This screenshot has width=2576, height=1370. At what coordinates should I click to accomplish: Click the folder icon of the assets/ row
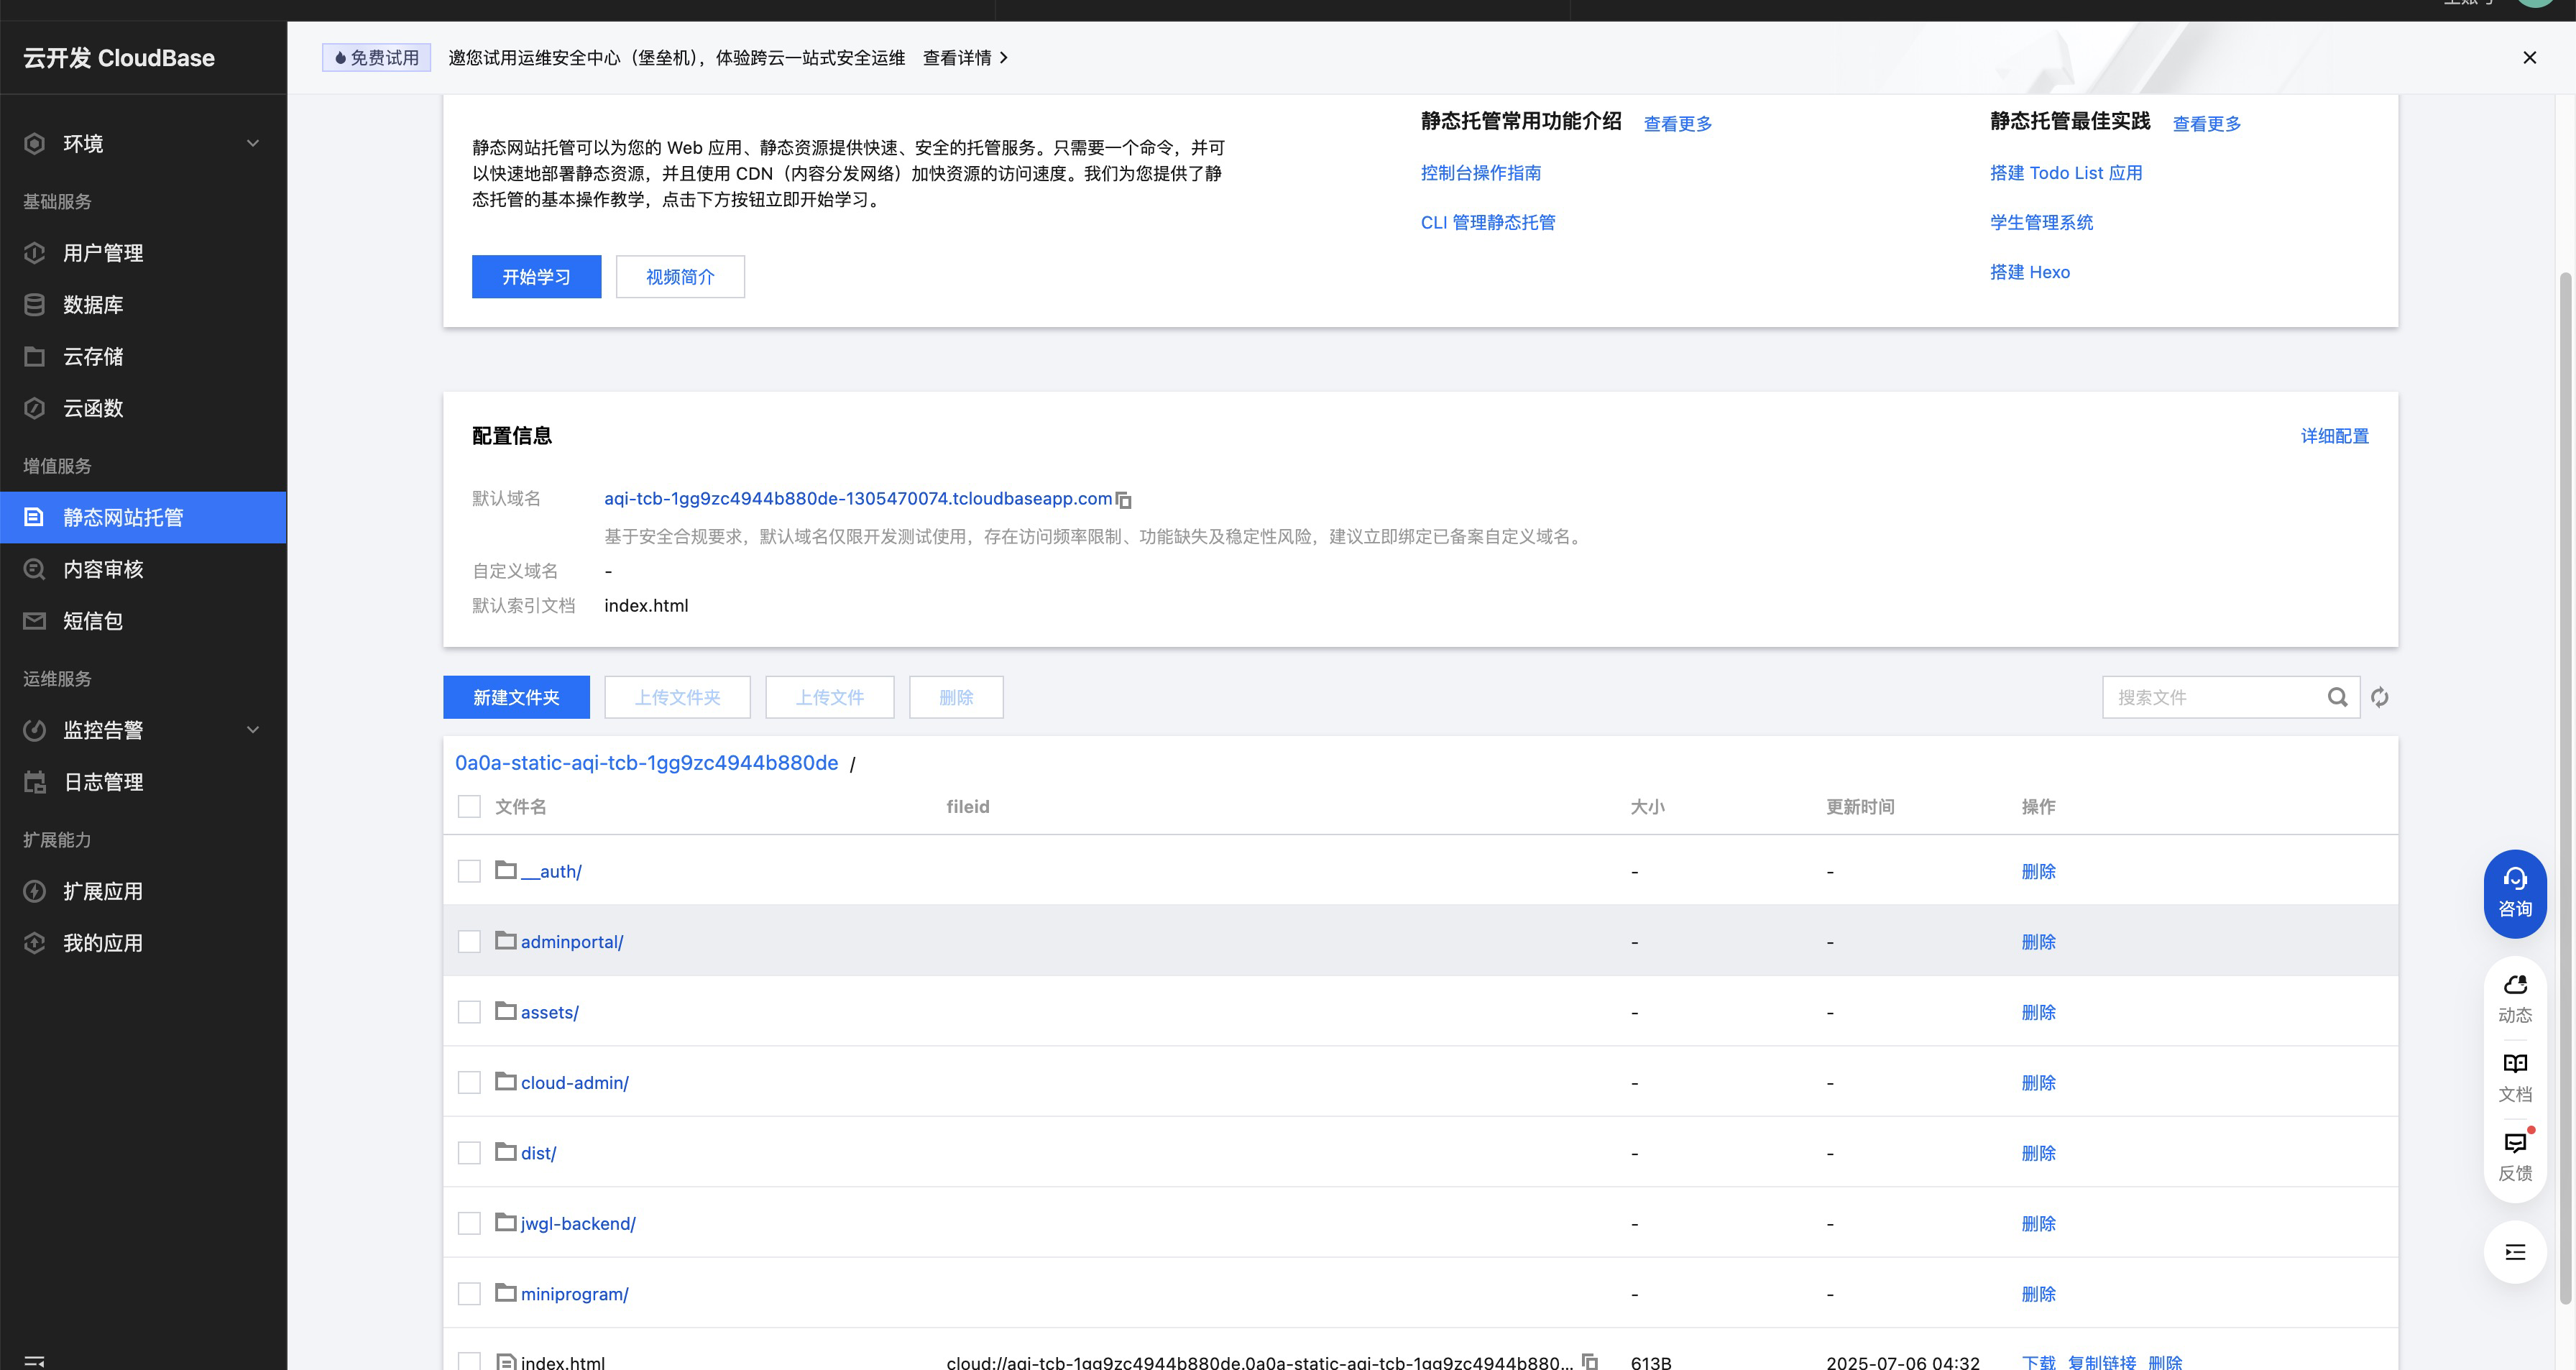pos(506,1010)
